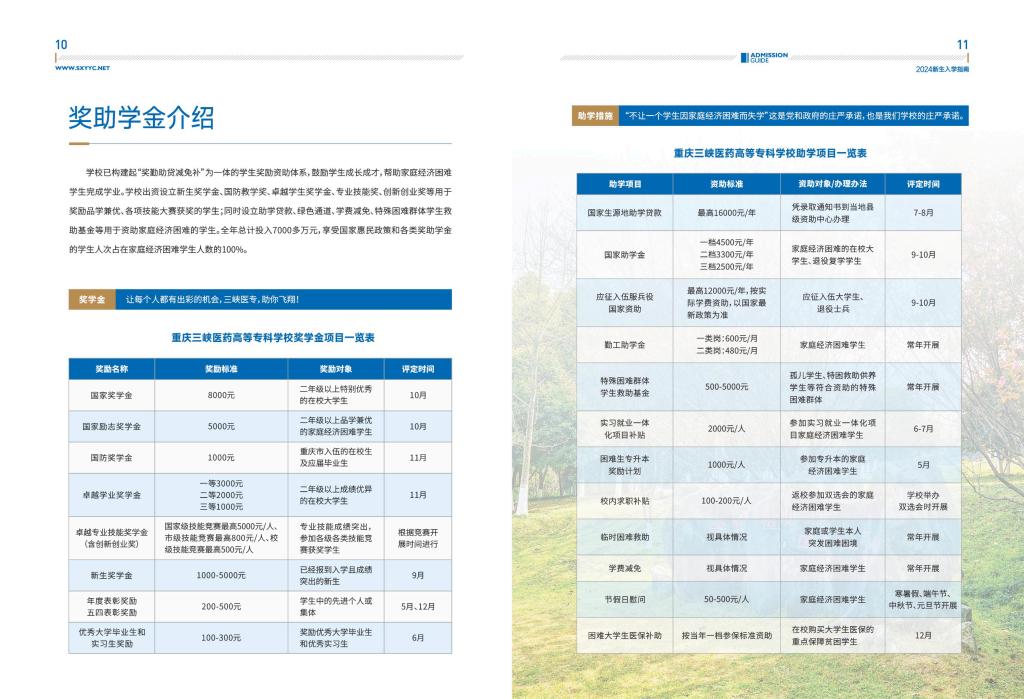Image resolution: width=1024 pixels, height=699 pixels.
Task: Click the '资助标准' column header
Action: pyautogui.click(x=727, y=184)
